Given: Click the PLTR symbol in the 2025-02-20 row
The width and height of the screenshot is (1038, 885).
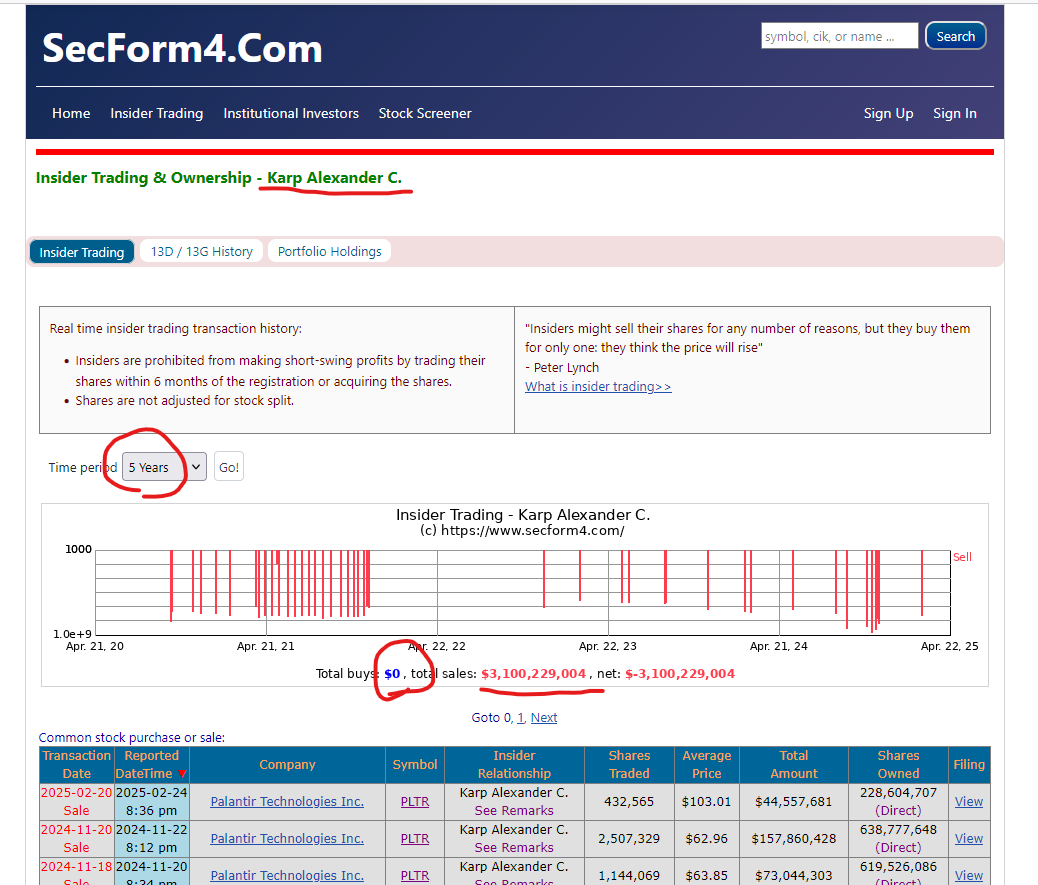Looking at the screenshot, I should [415, 802].
